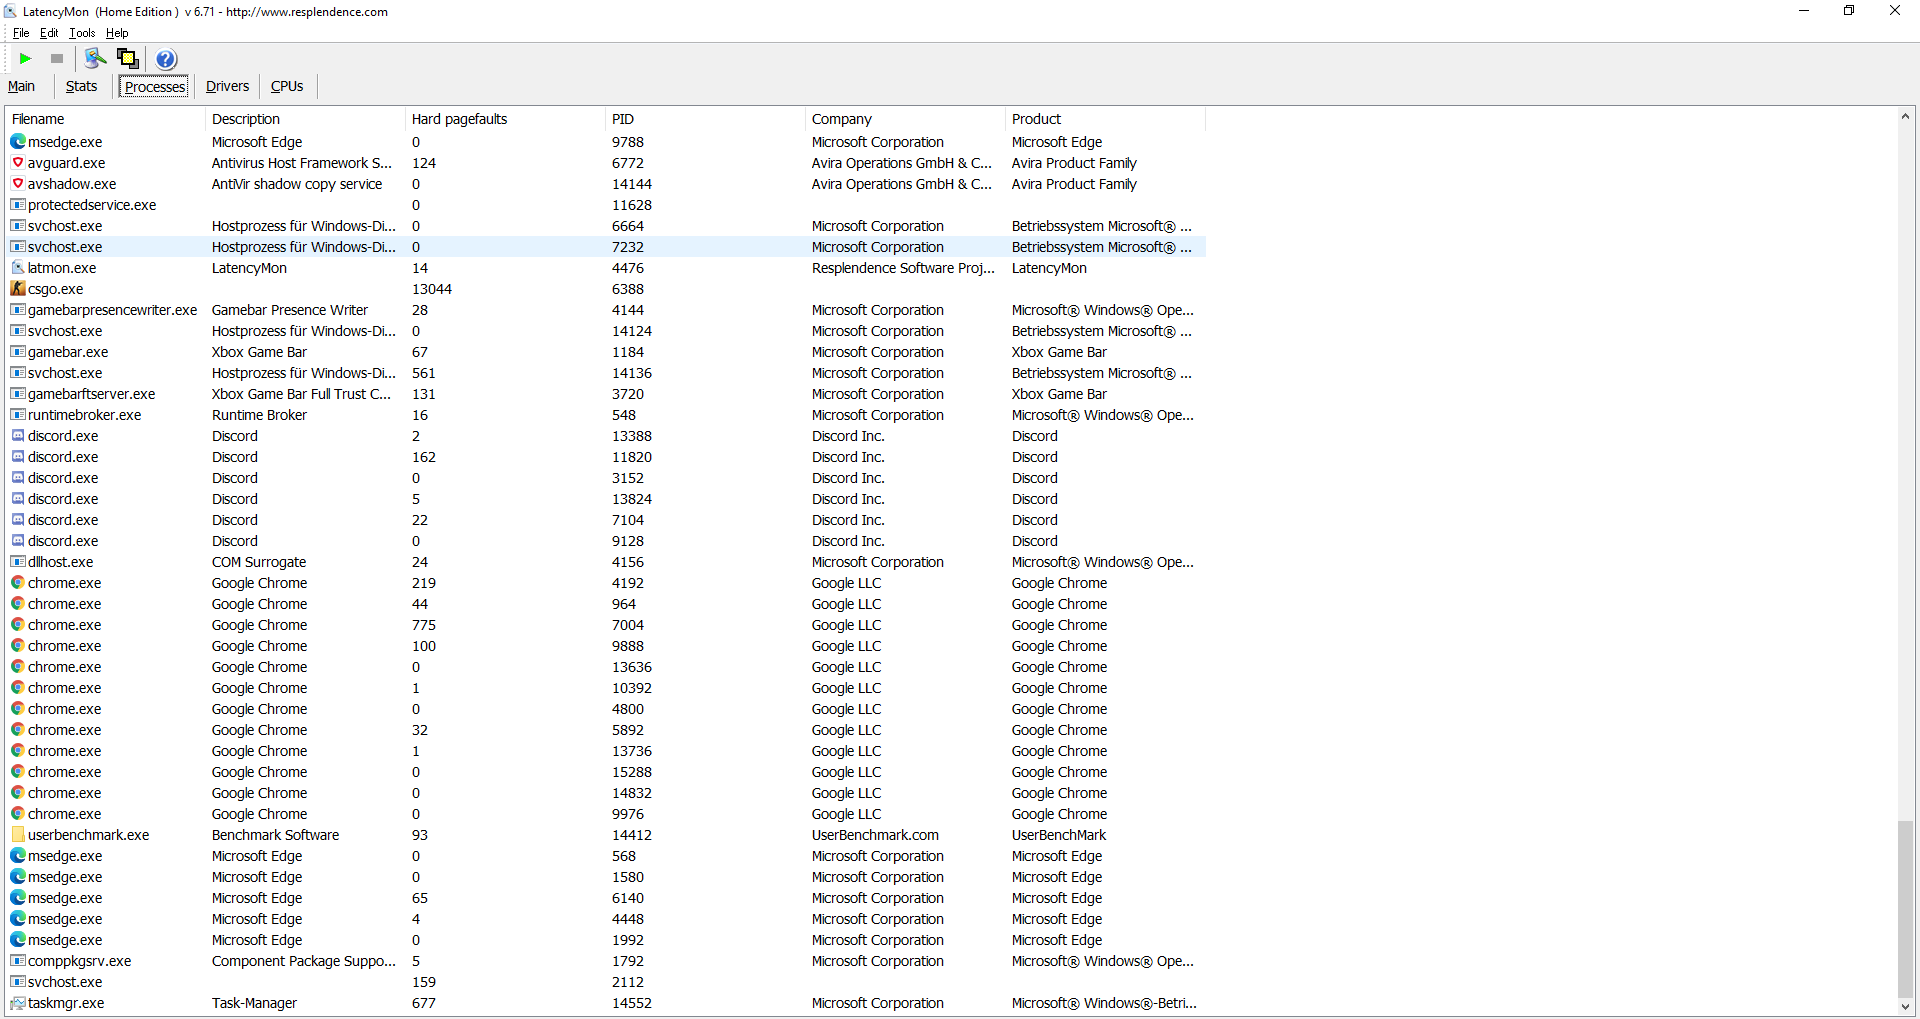Screen dimensions: 1920x1019
Task: Click the csgo.exe process icon
Action: [x=18, y=289]
